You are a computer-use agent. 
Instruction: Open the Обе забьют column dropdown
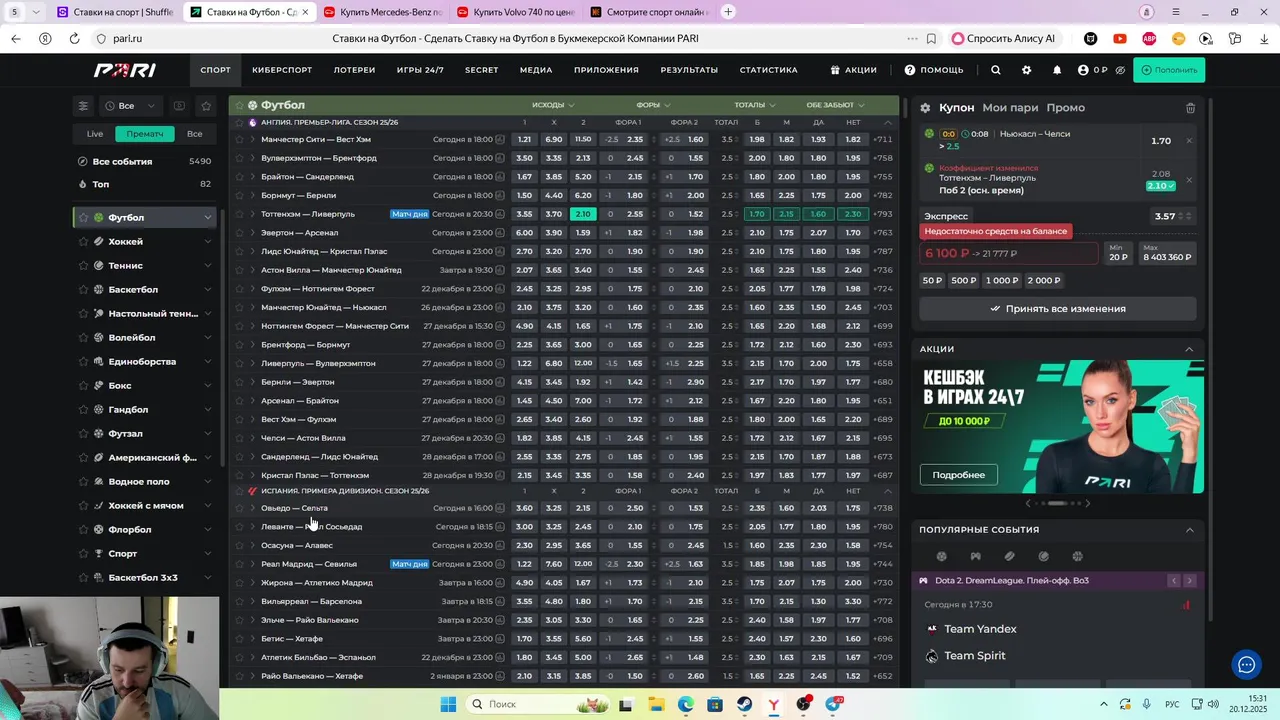835,105
